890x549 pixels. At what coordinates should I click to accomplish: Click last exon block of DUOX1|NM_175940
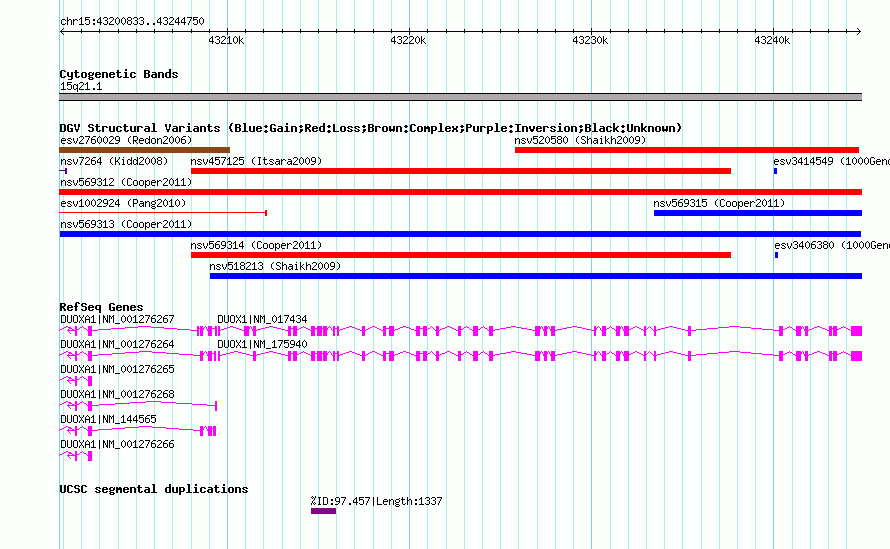[857, 355]
